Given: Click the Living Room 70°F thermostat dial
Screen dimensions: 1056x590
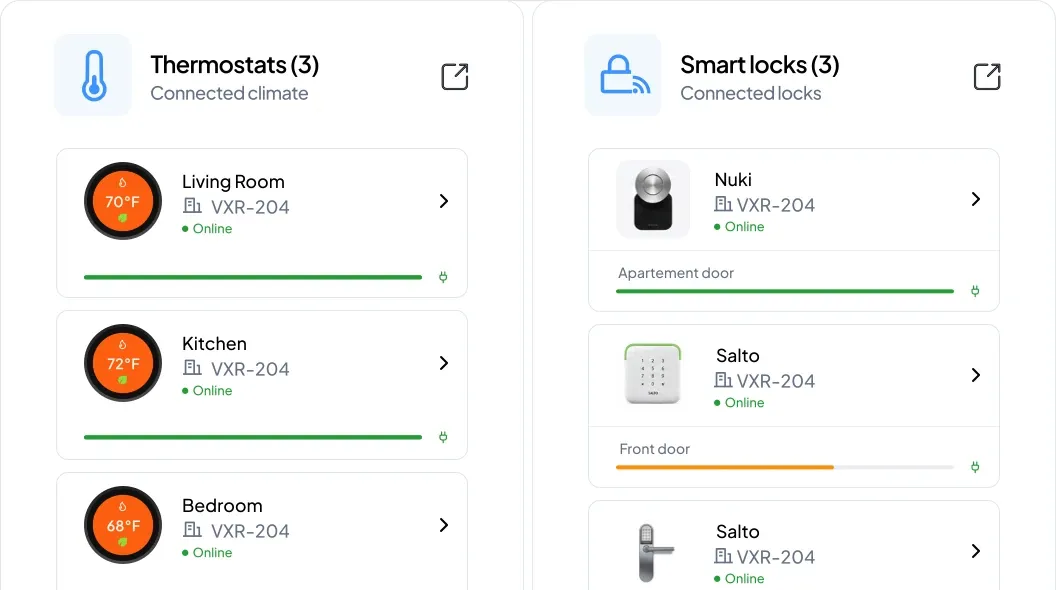Looking at the screenshot, I should click(x=123, y=201).
